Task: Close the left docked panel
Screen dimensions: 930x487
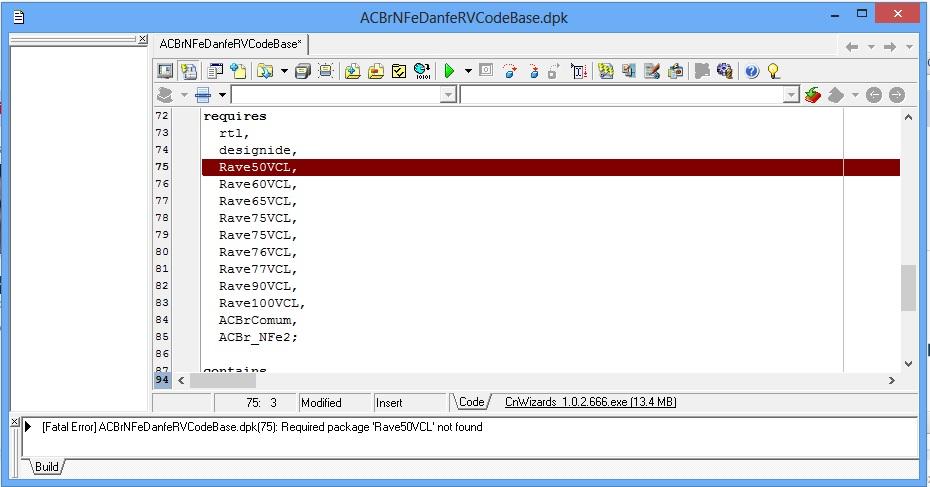Action: coord(142,39)
